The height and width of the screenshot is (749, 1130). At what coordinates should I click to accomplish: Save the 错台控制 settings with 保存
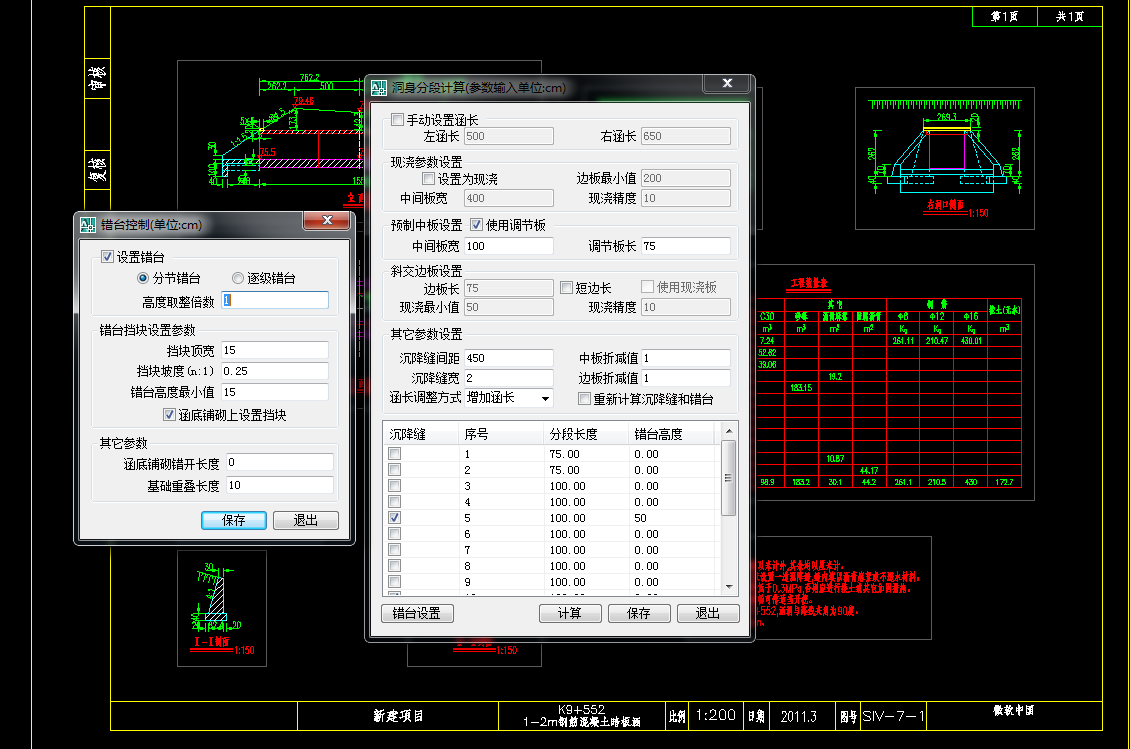[x=233, y=520]
